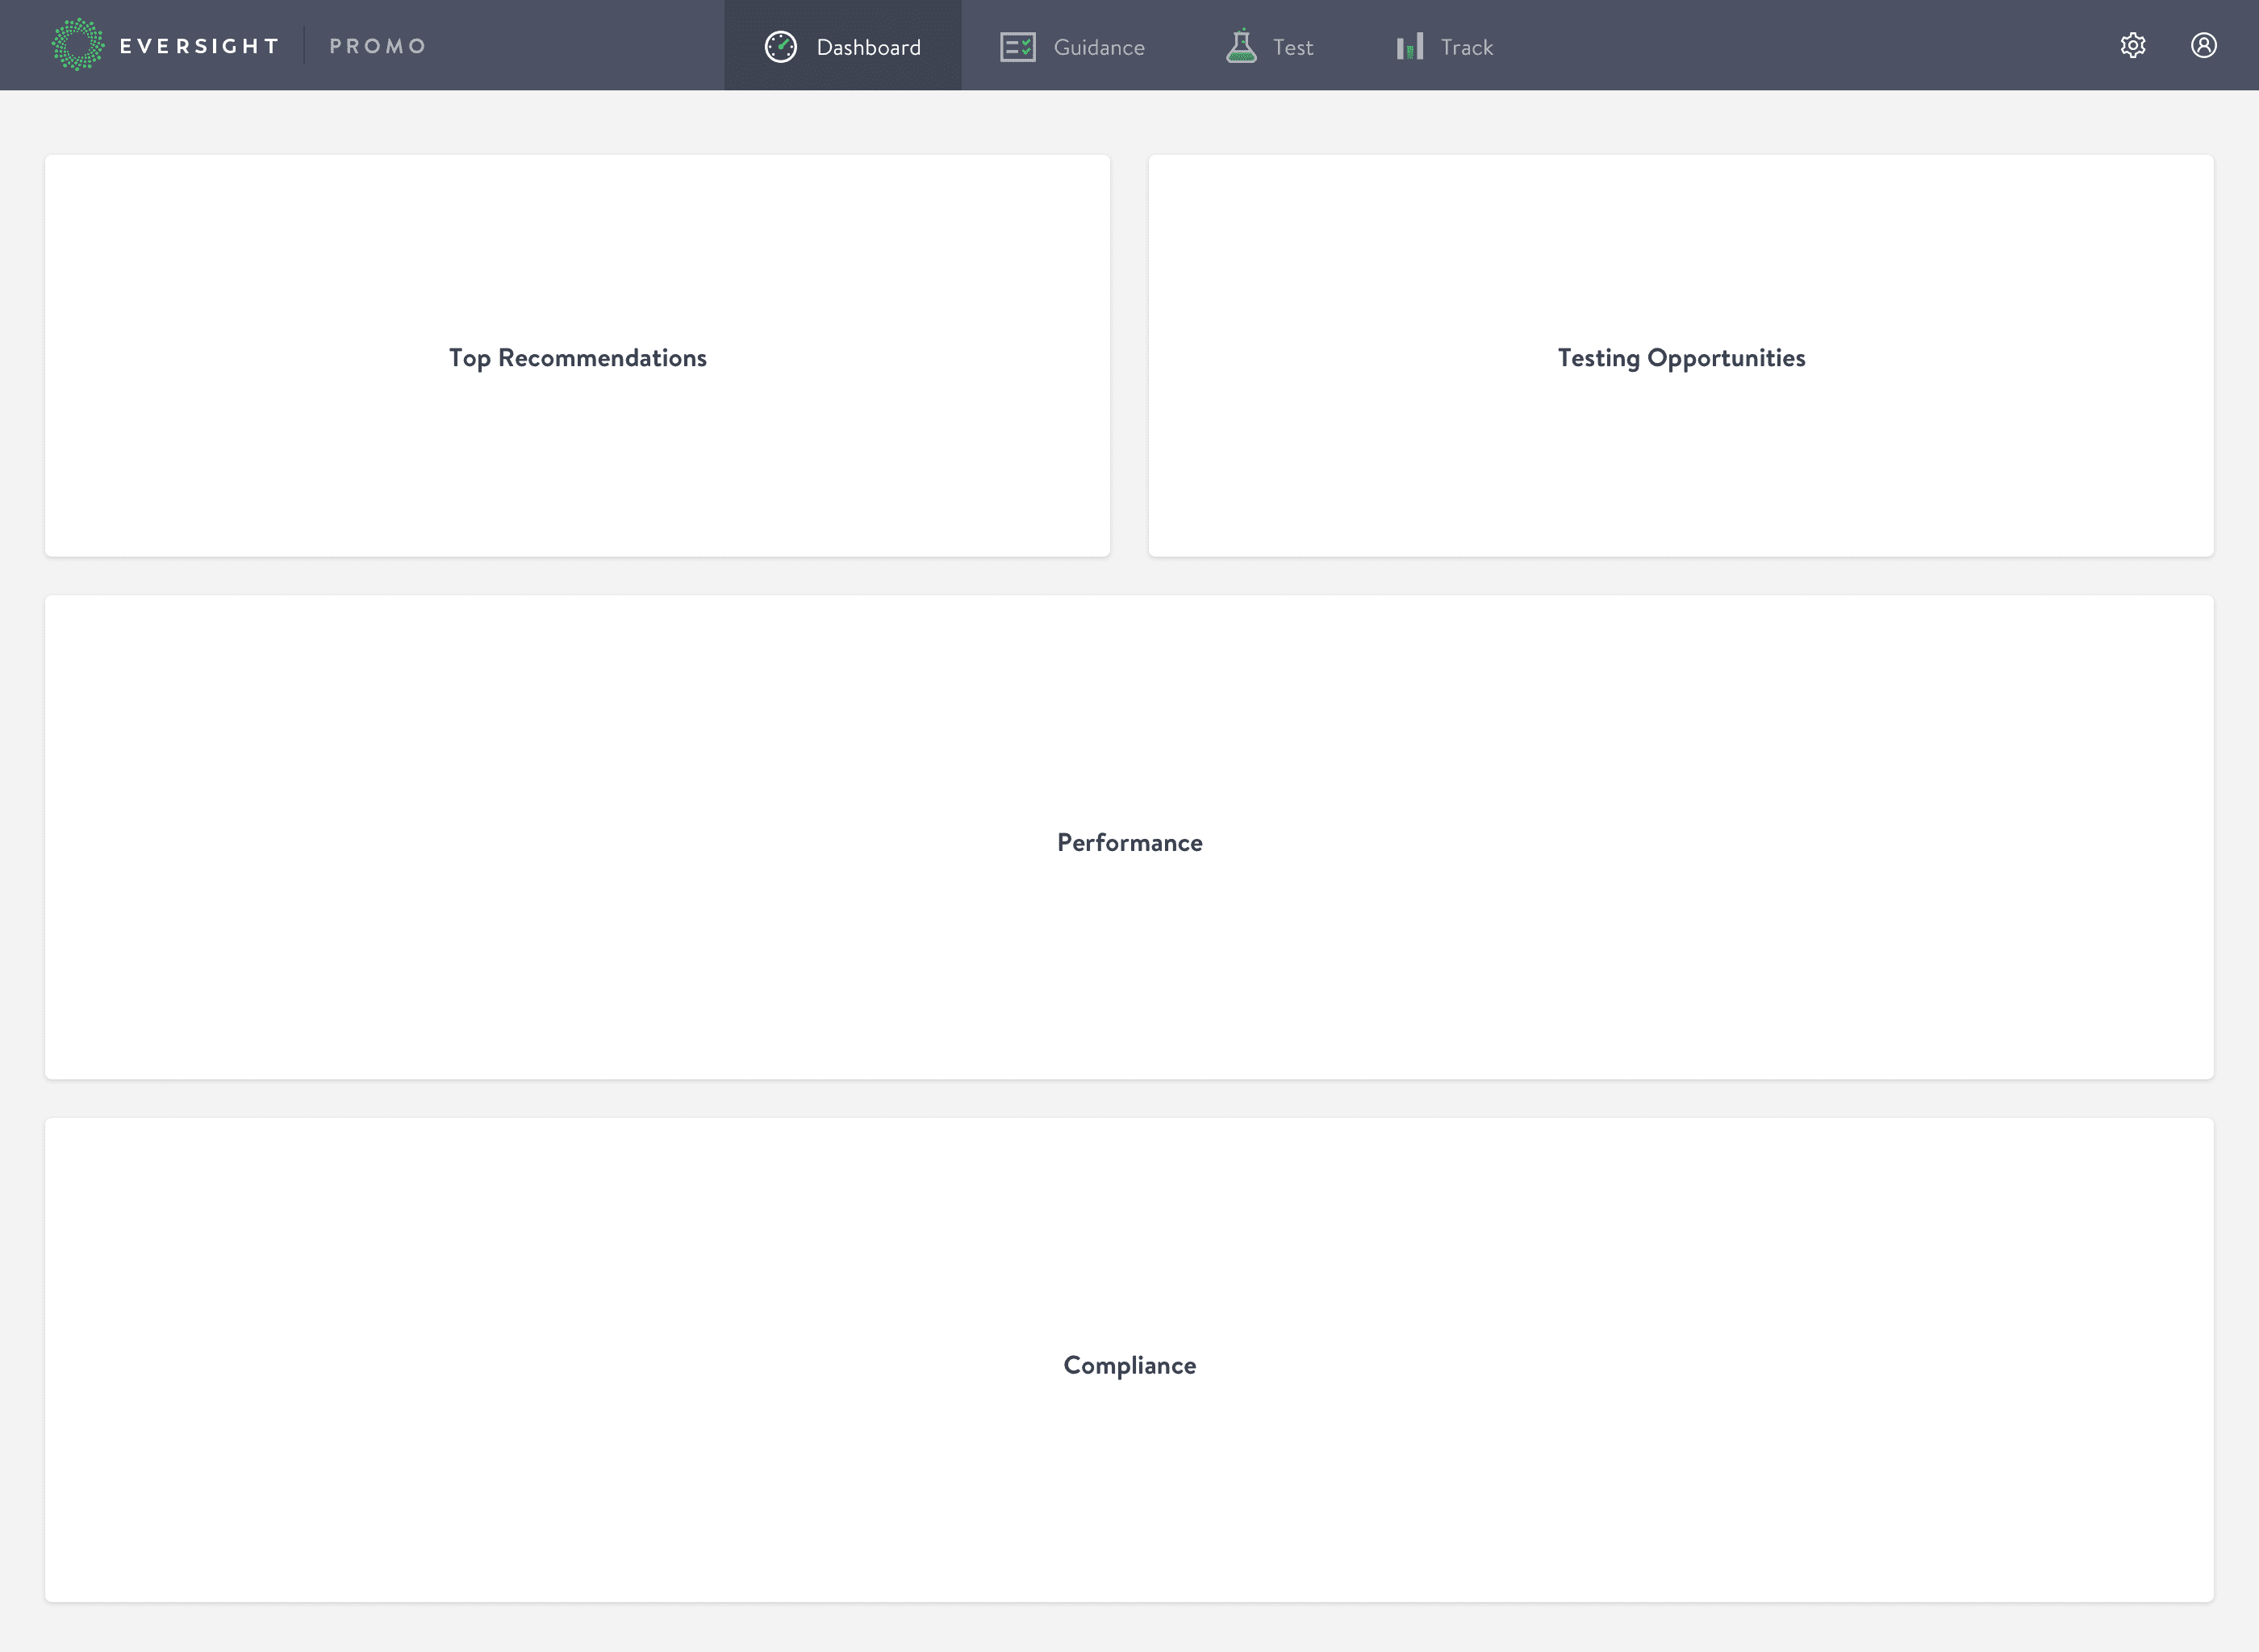
Task: Click the Eversight green circular logo
Action: point(78,45)
